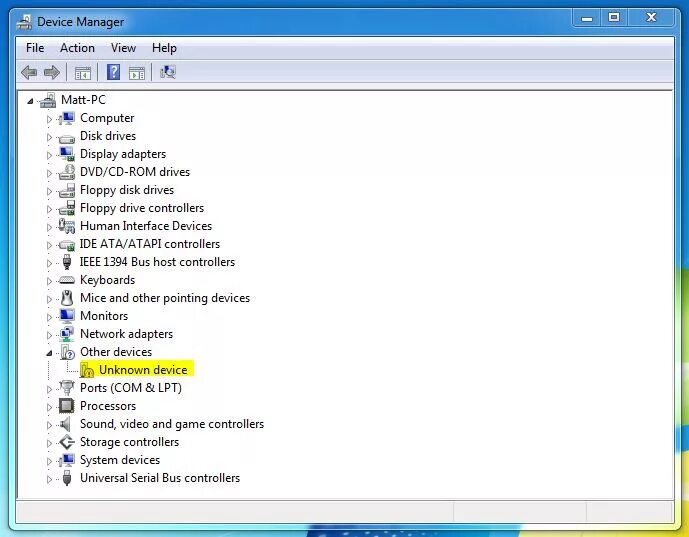Select the IEEE 1394 Bus host controllers label
689x537 pixels.
157,262
